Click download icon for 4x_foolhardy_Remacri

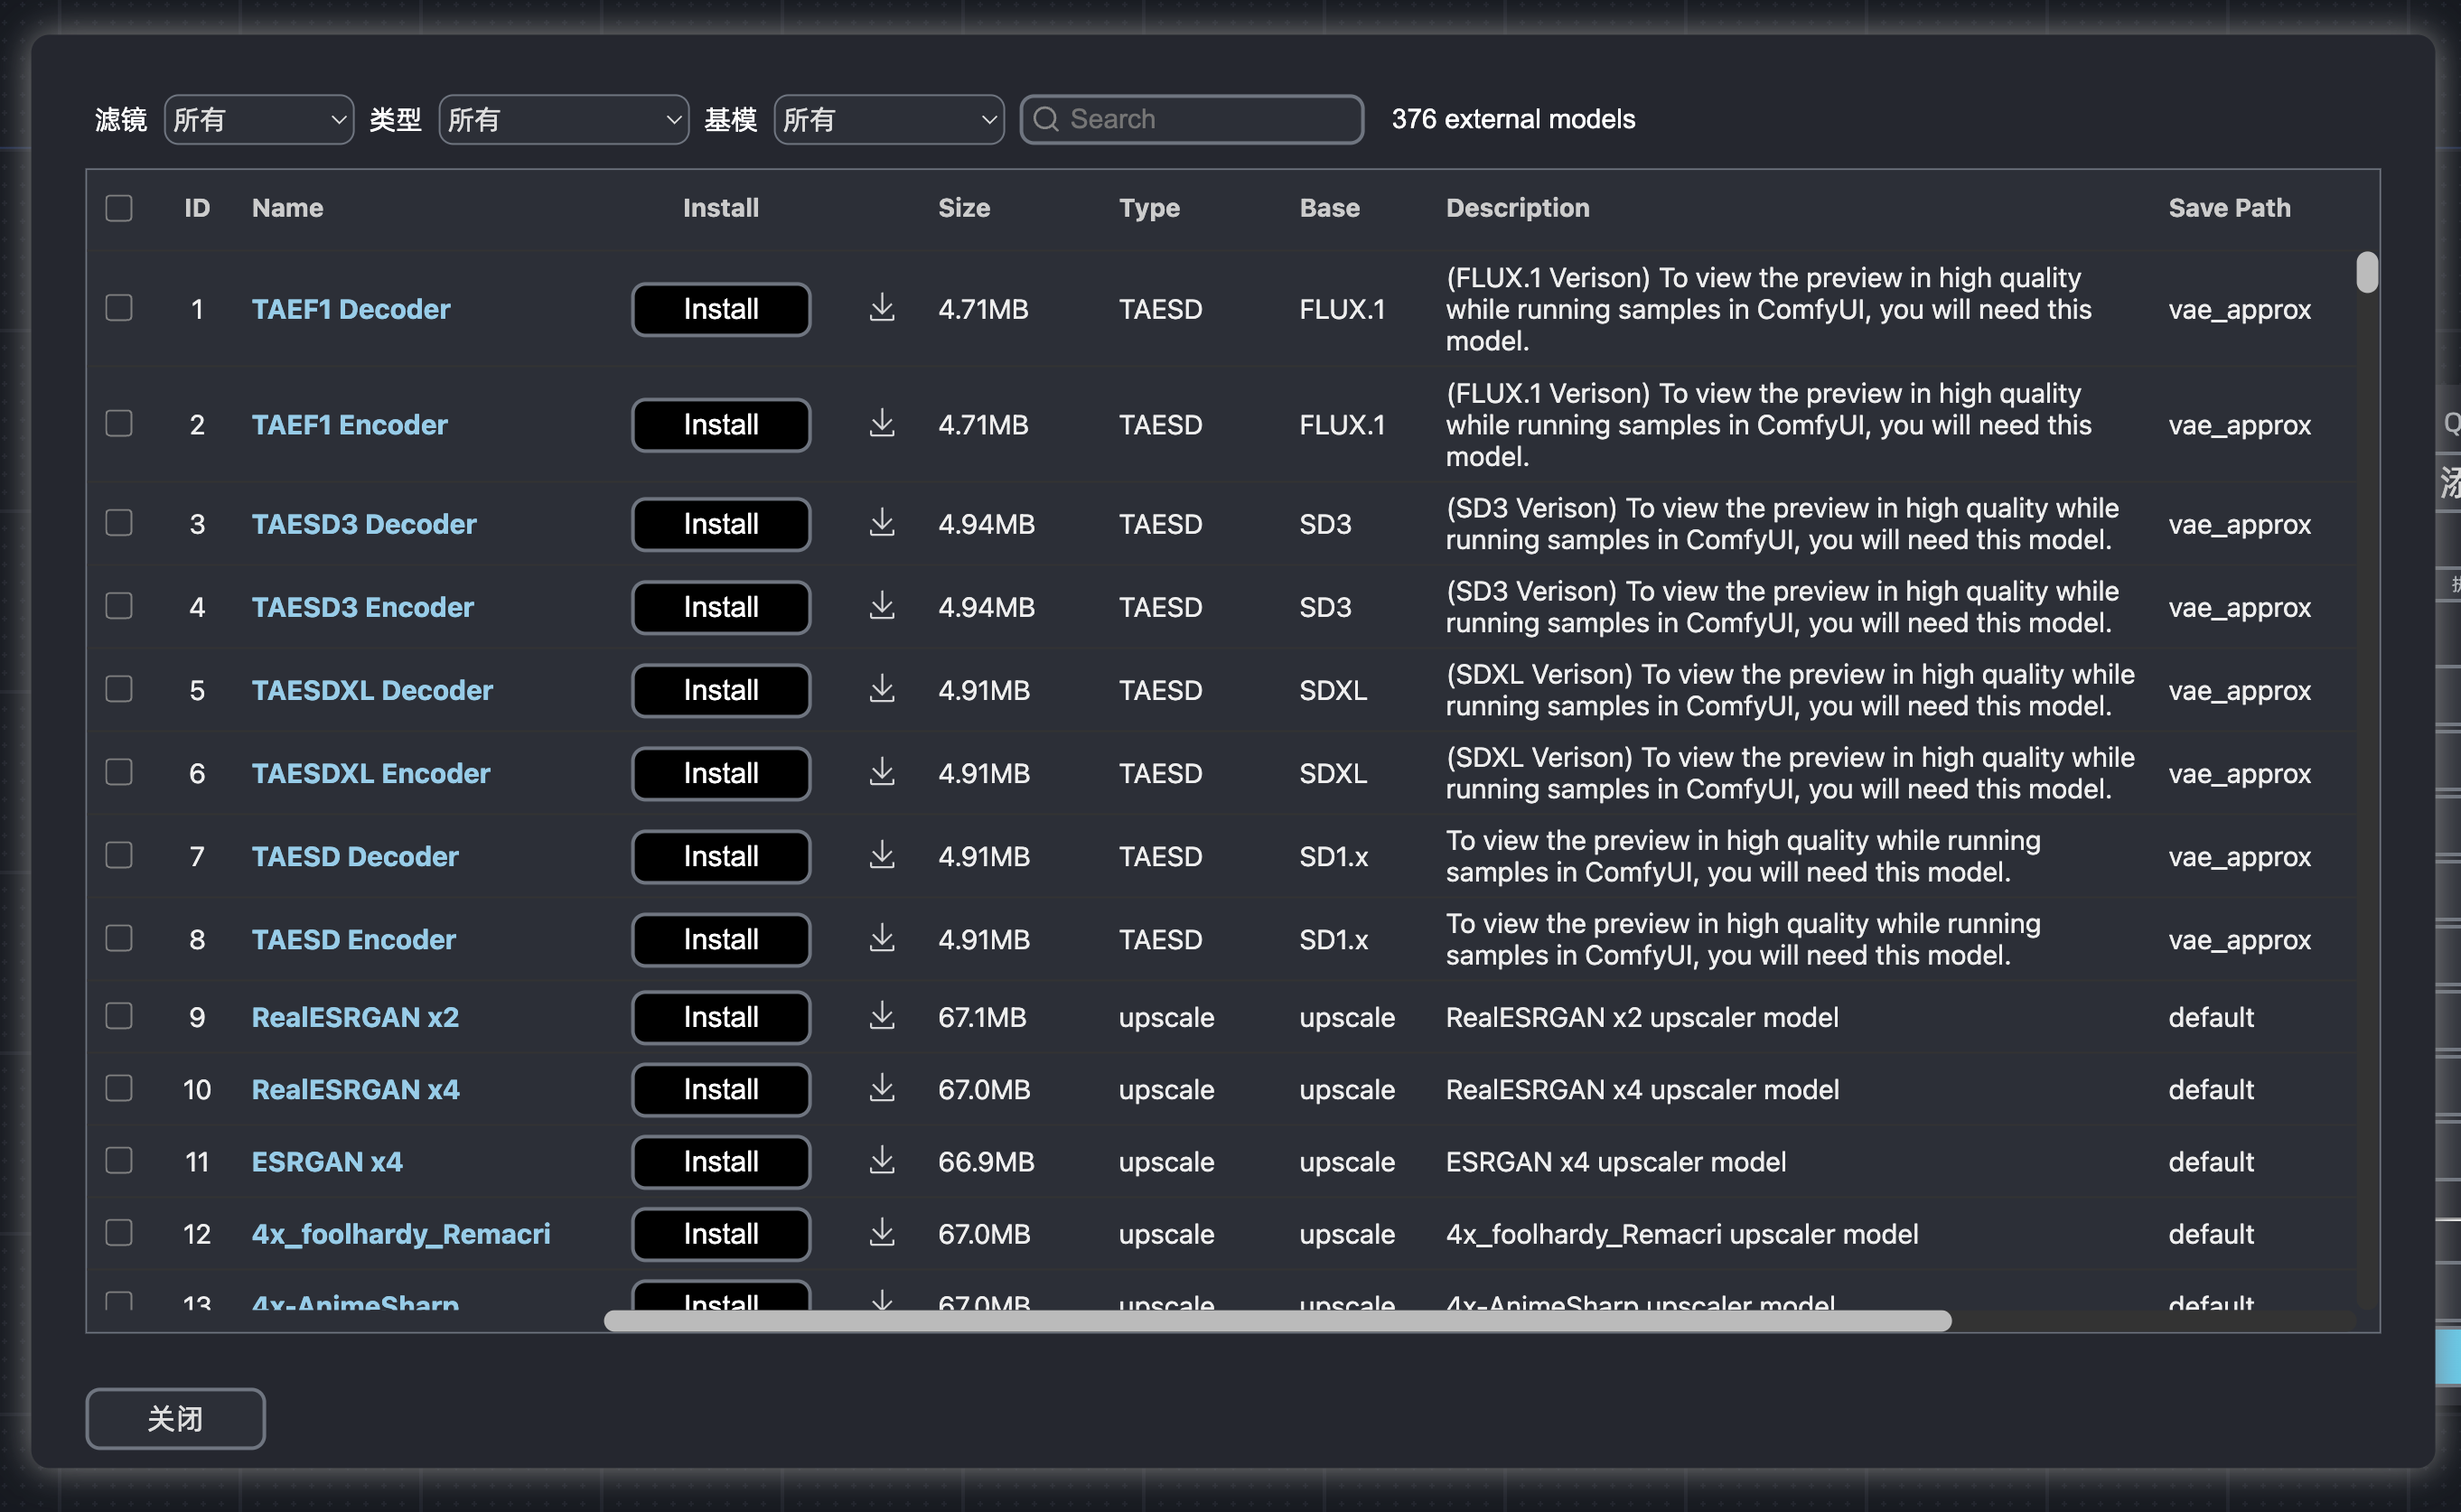click(x=881, y=1233)
